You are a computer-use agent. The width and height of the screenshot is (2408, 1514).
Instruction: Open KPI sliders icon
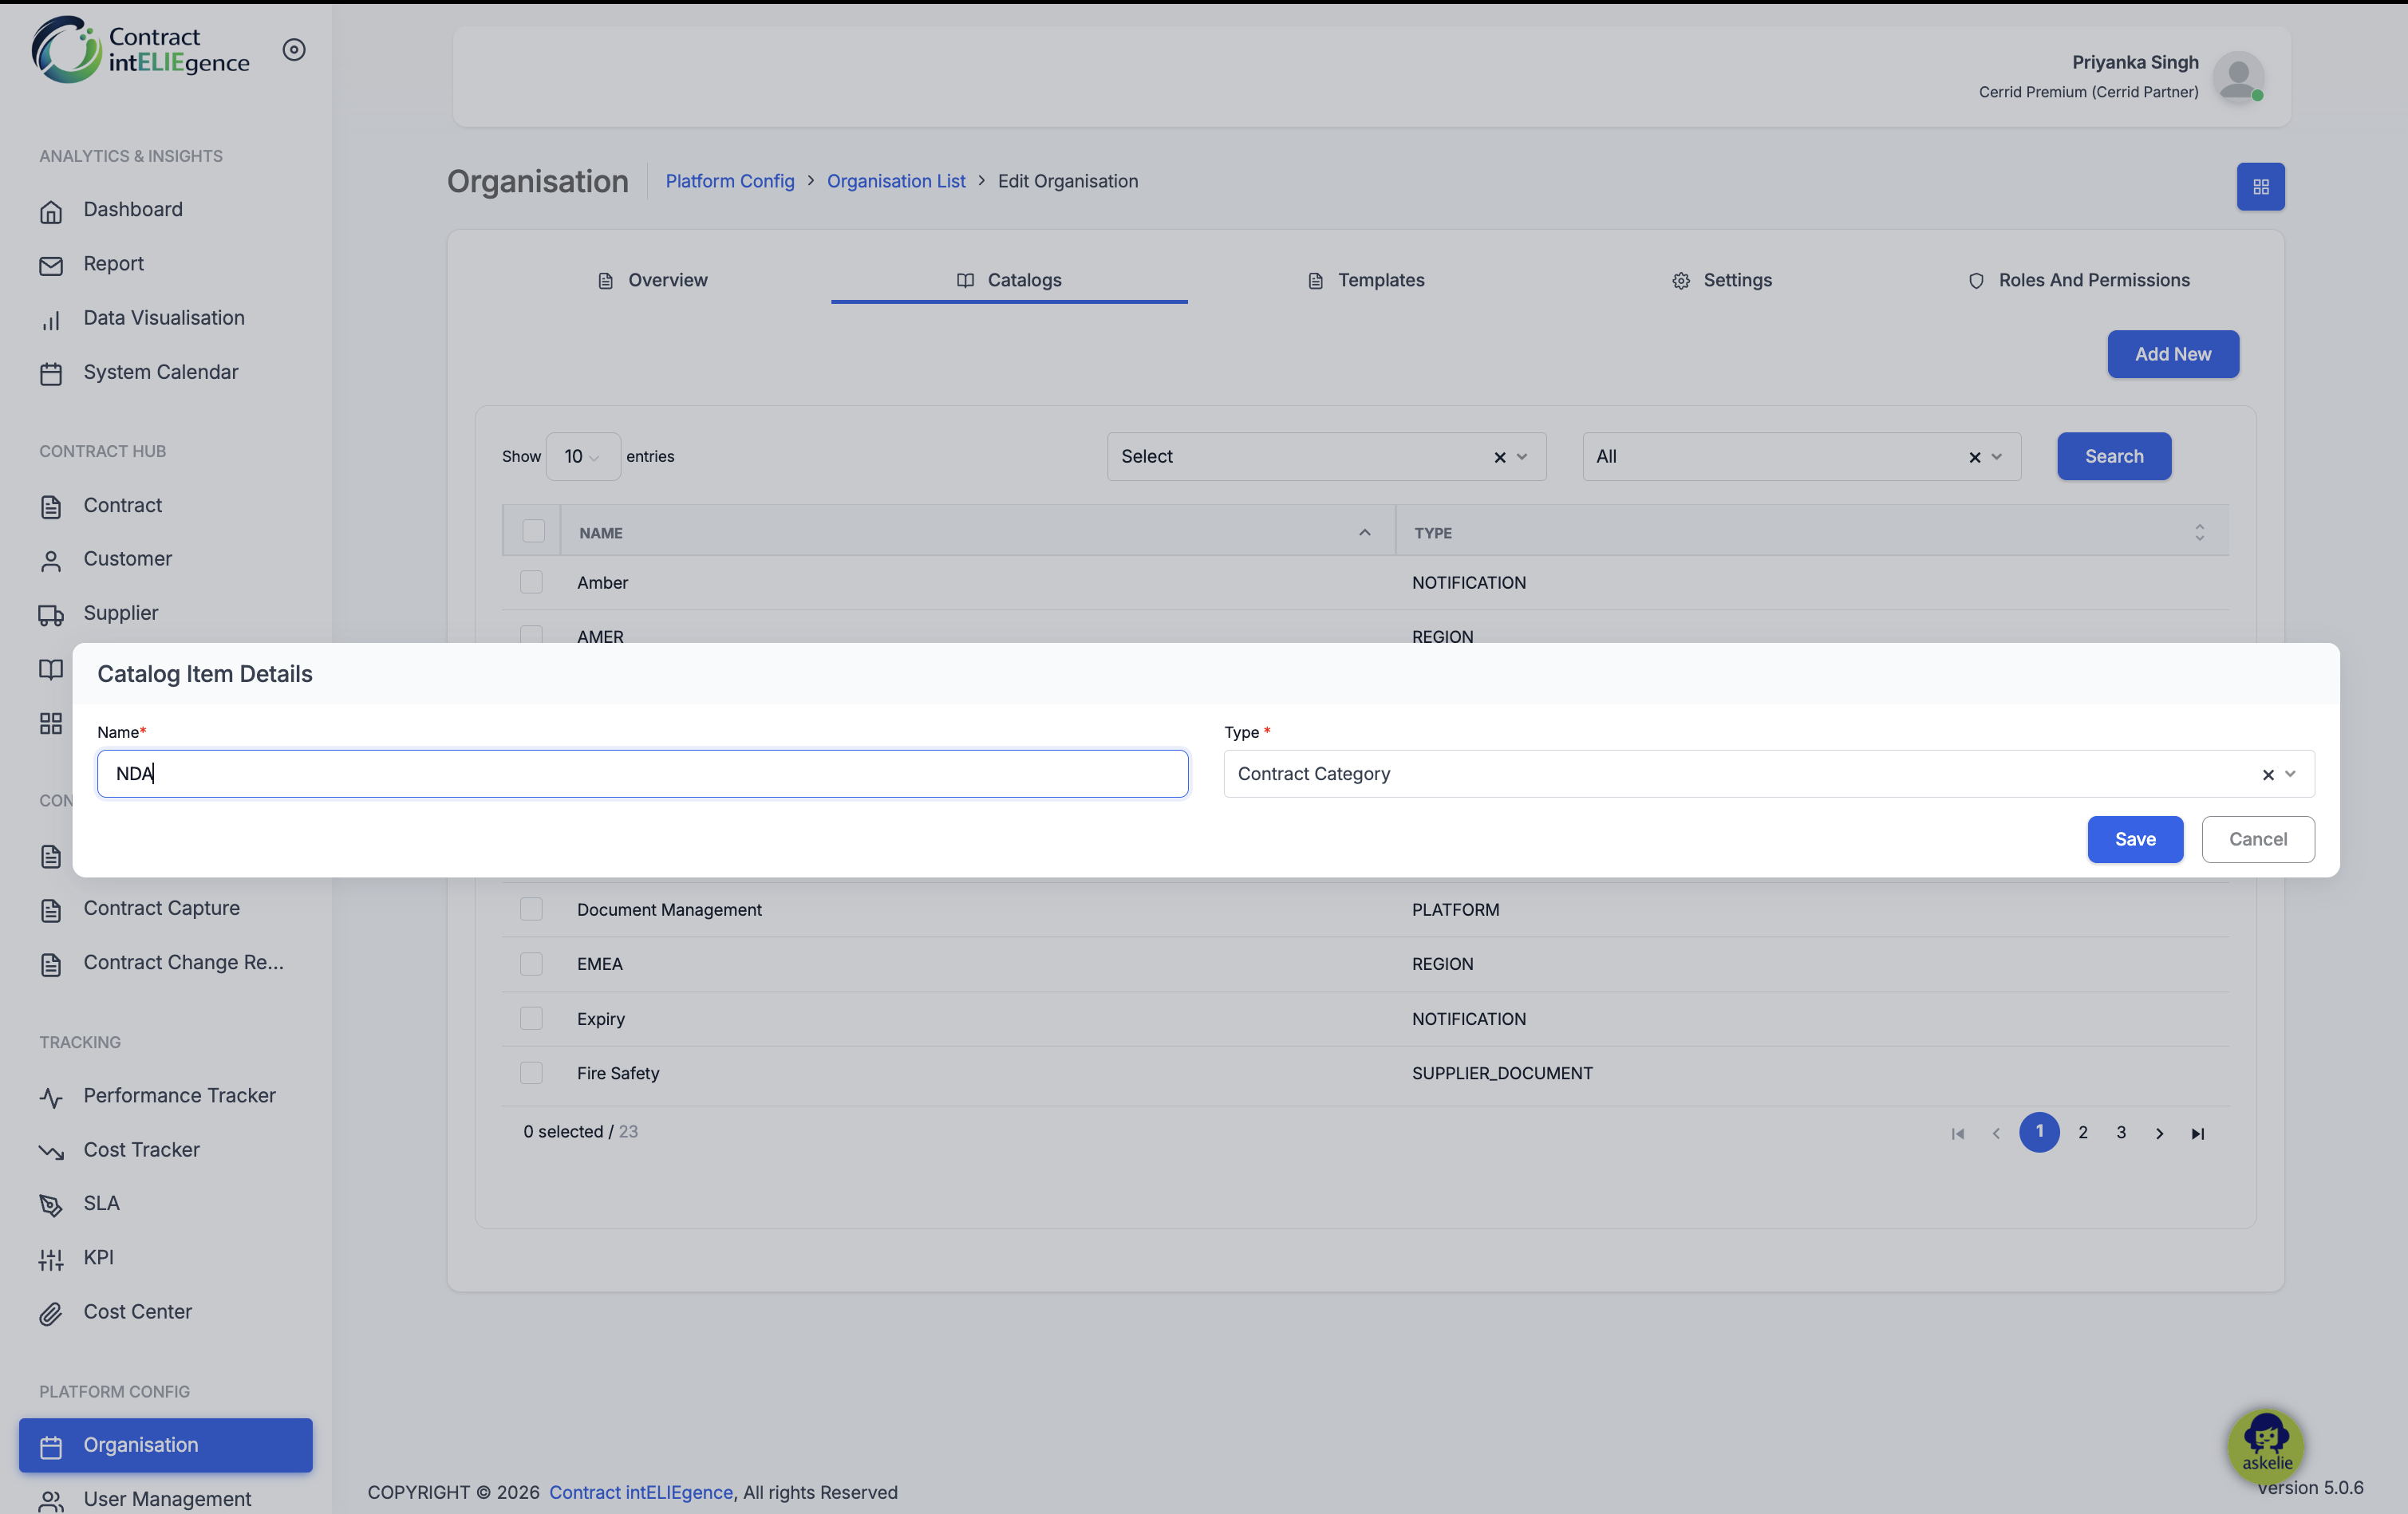pos(51,1259)
